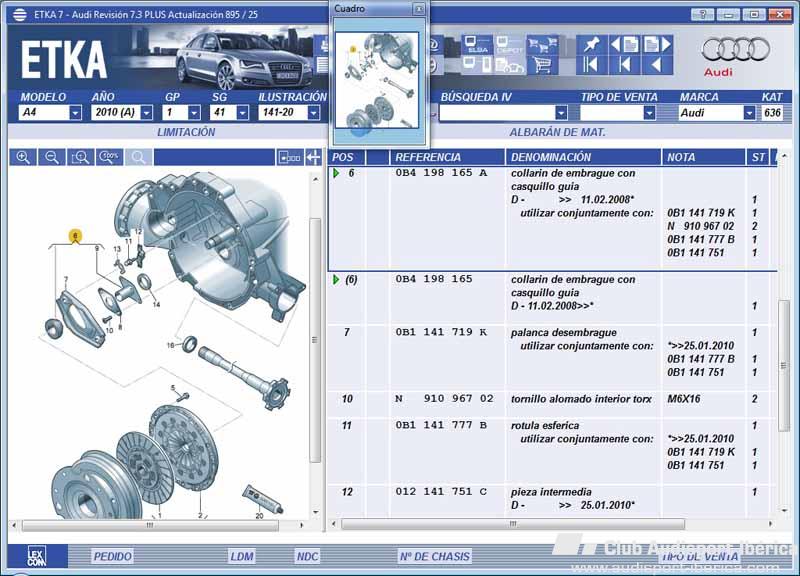The image size is (800, 576).
Task: Click the Audi four-rings logo
Action: pos(735,50)
